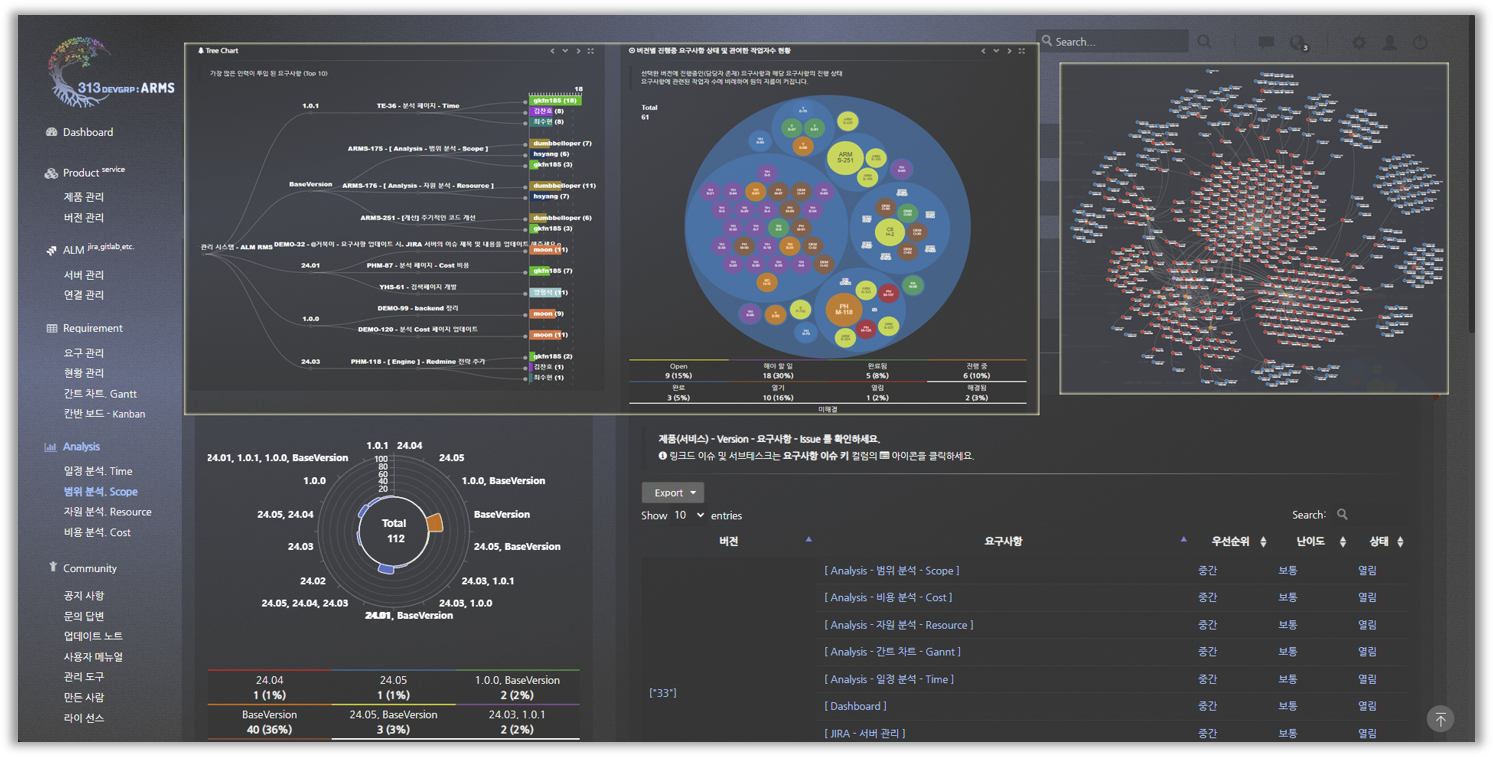The width and height of the screenshot is (1493, 757).
Task: Select 자원 분석. Resource in sidebar
Action: click(108, 512)
